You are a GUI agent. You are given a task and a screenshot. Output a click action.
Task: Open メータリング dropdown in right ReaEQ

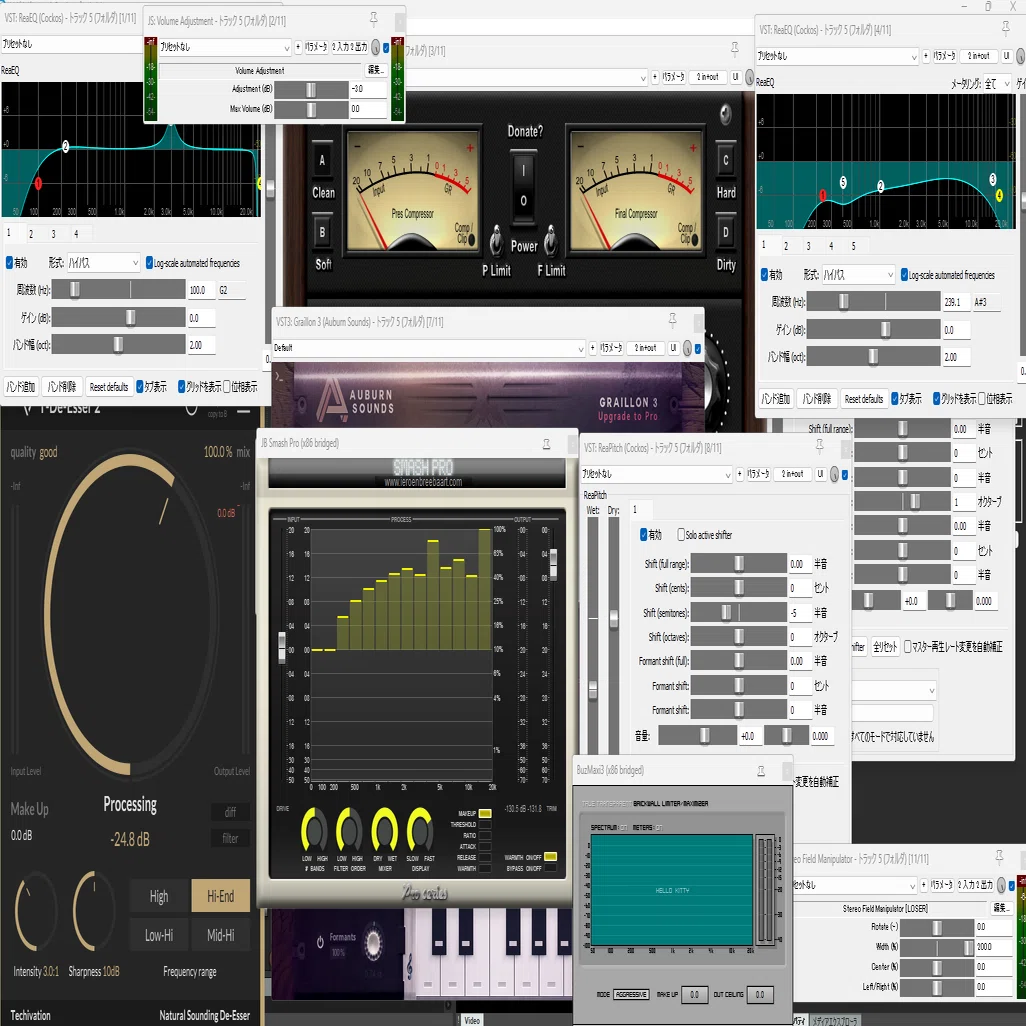(998, 84)
